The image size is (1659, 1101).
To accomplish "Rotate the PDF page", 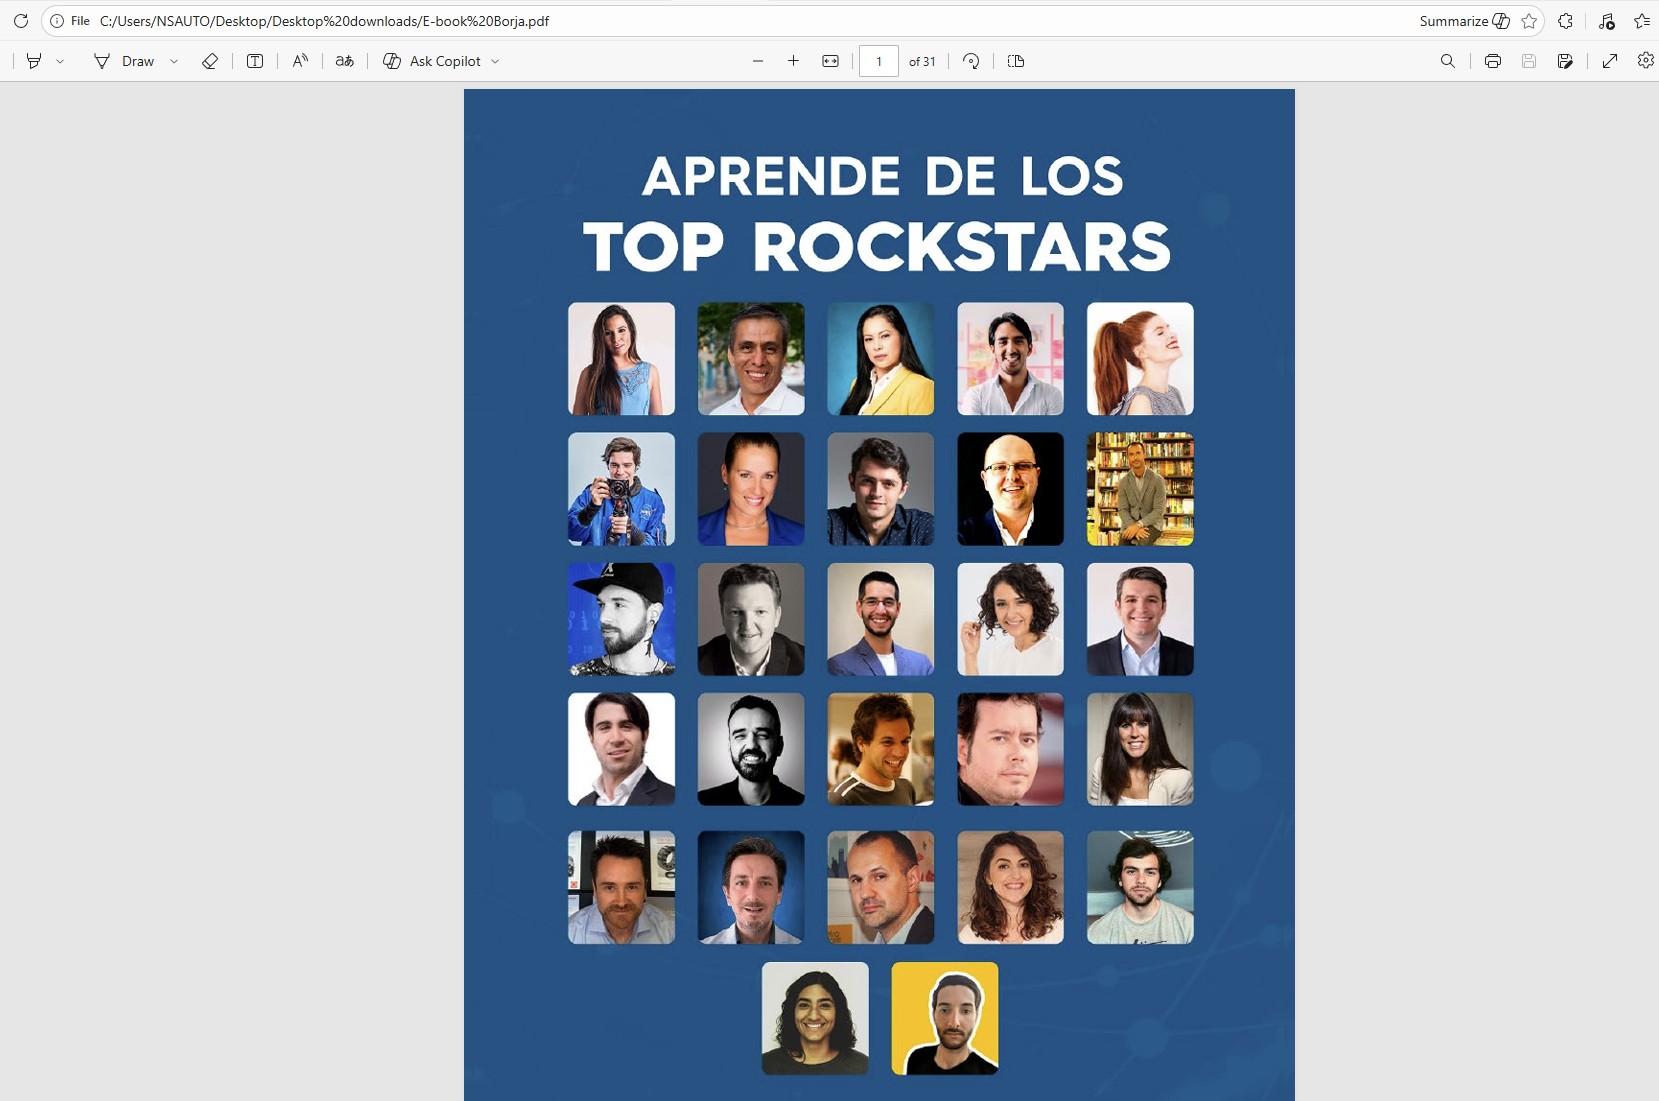I will click(971, 61).
